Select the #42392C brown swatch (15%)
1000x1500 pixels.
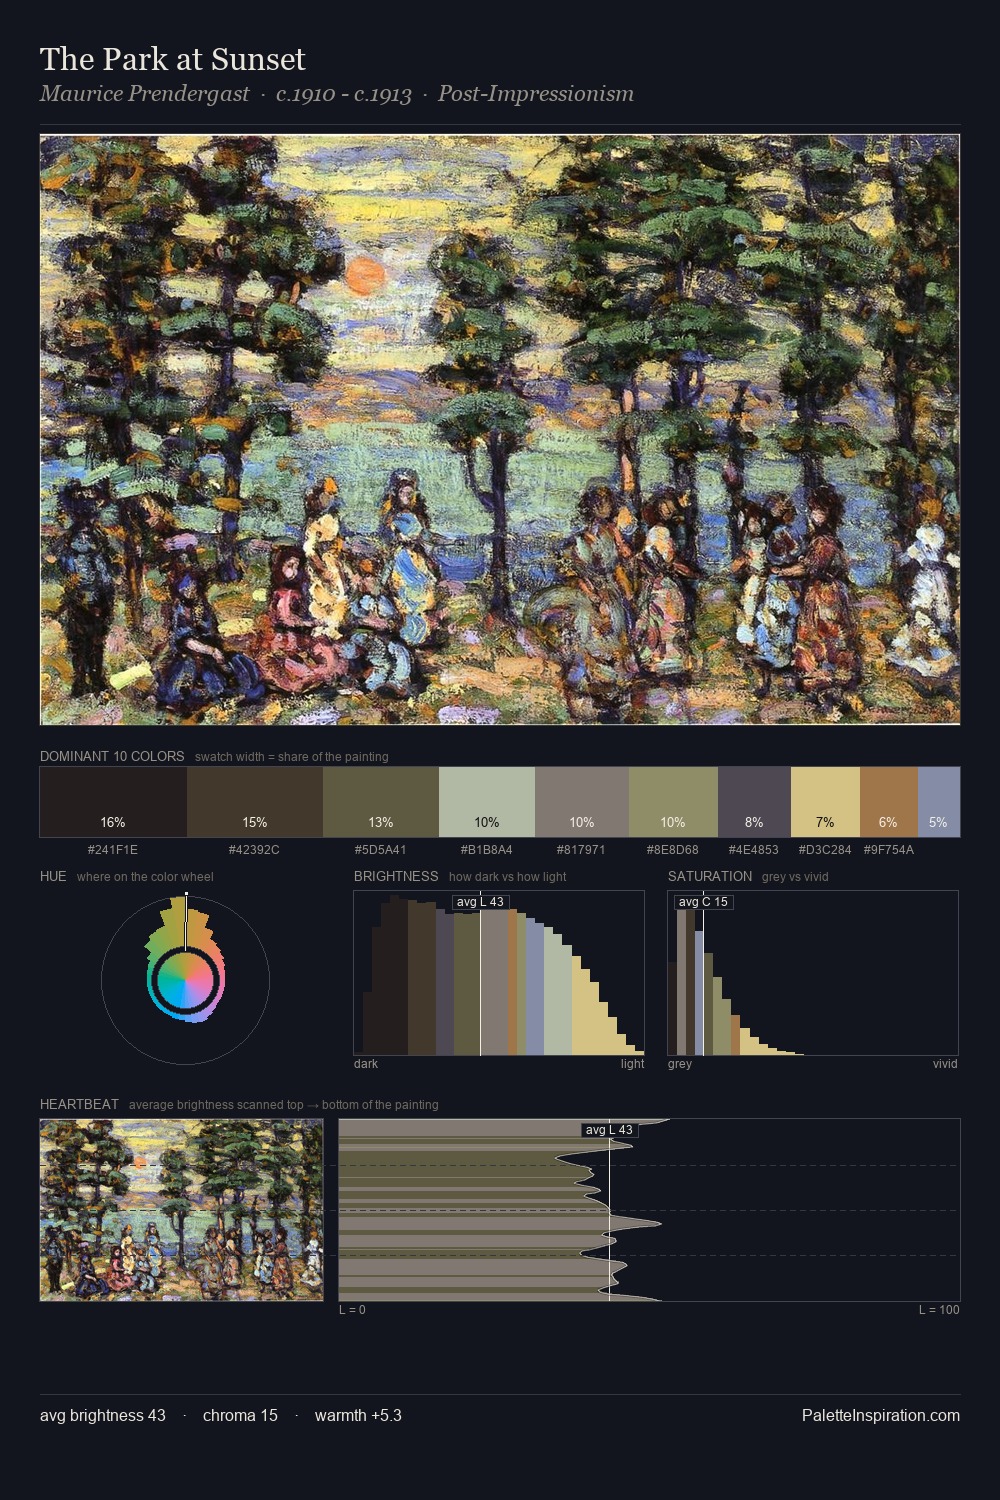pyautogui.click(x=255, y=802)
